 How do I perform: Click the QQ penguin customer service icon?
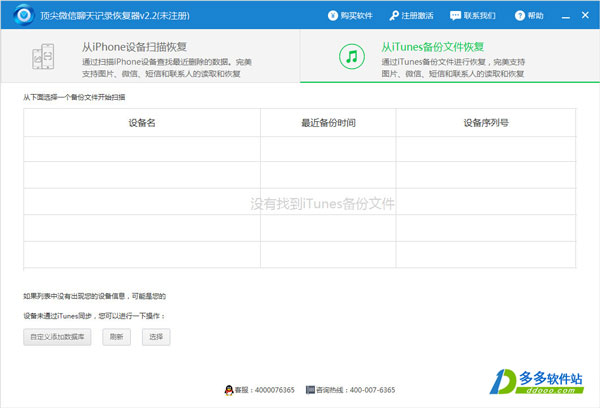tap(229, 390)
